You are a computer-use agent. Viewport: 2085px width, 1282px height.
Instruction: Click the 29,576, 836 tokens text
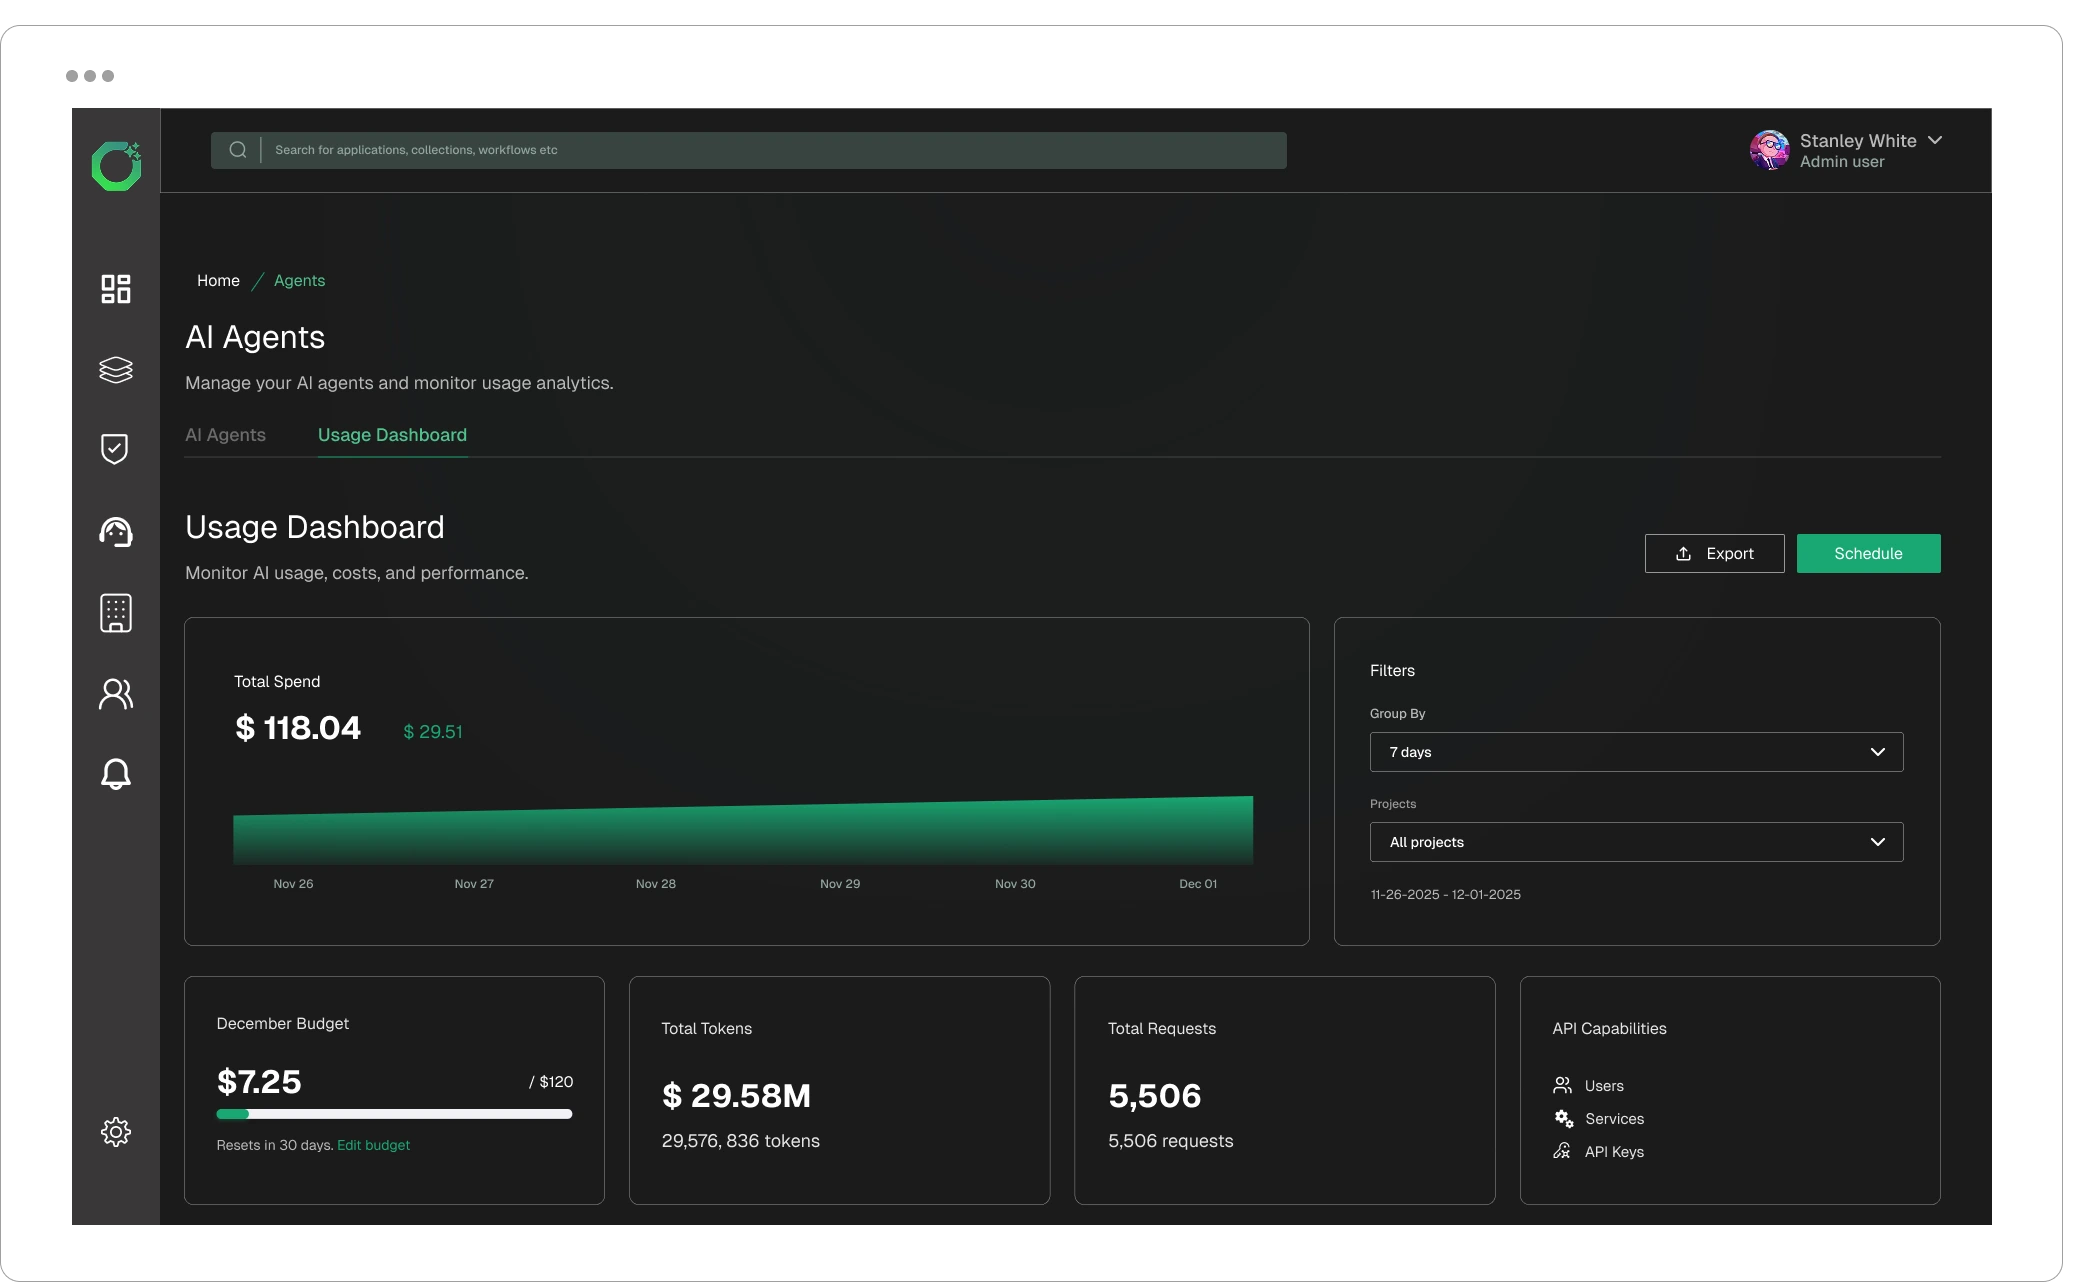pyautogui.click(x=740, y=1141)
